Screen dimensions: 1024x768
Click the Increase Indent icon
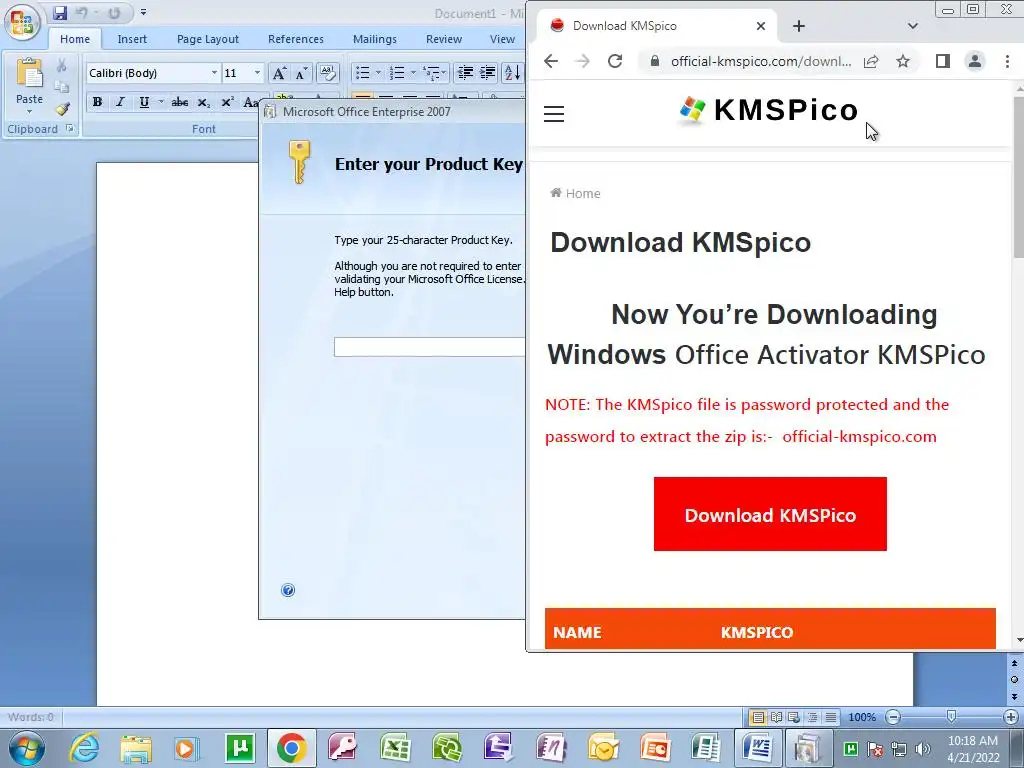point(488,72)
